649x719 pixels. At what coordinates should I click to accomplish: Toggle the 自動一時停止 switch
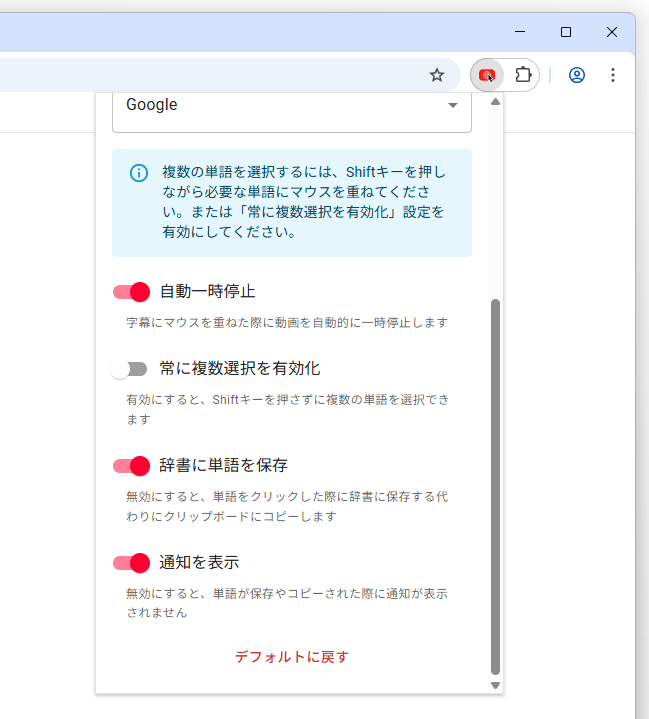click(132, 292)
